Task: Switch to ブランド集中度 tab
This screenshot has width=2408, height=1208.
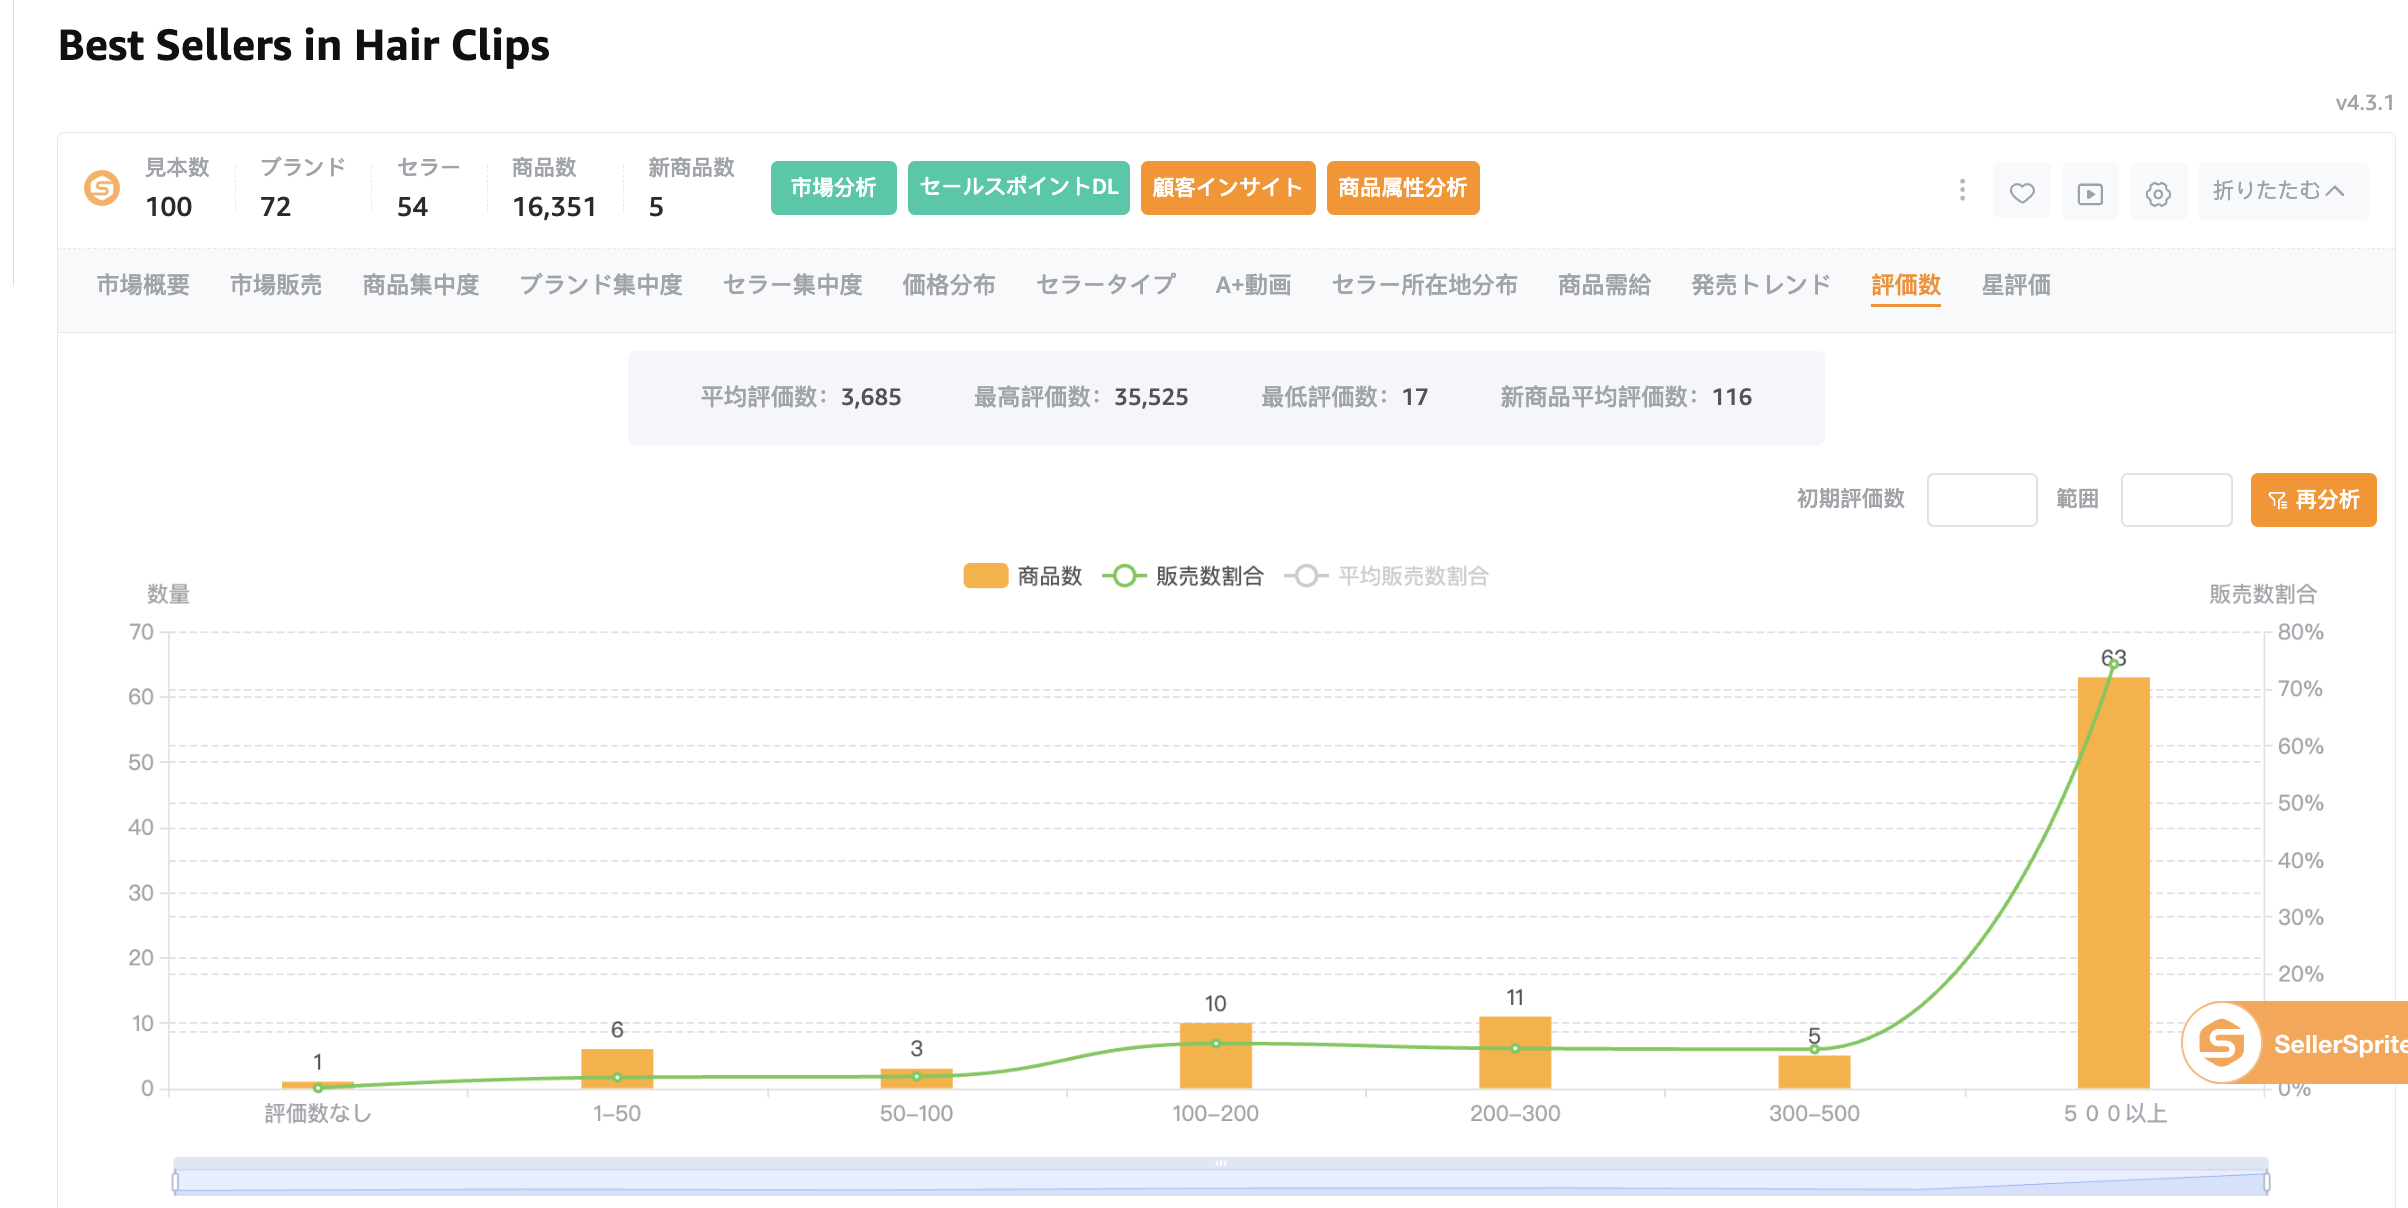Action: pos(601,285)
